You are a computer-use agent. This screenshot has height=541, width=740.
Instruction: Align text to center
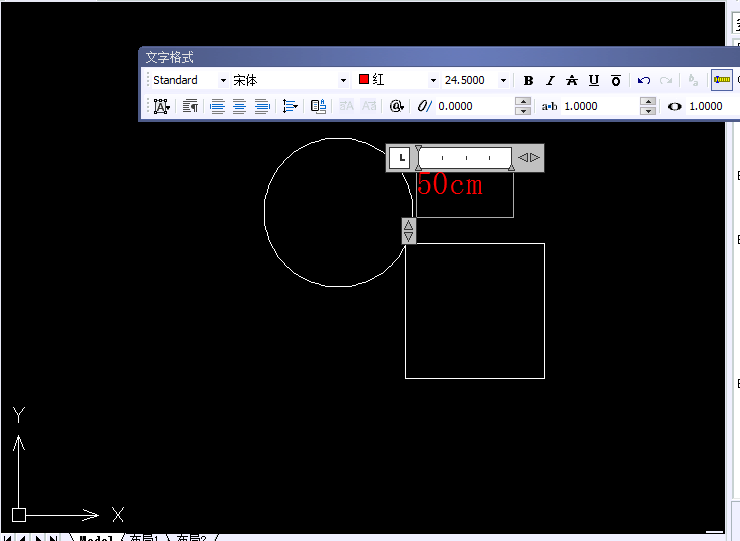point(240,106)
